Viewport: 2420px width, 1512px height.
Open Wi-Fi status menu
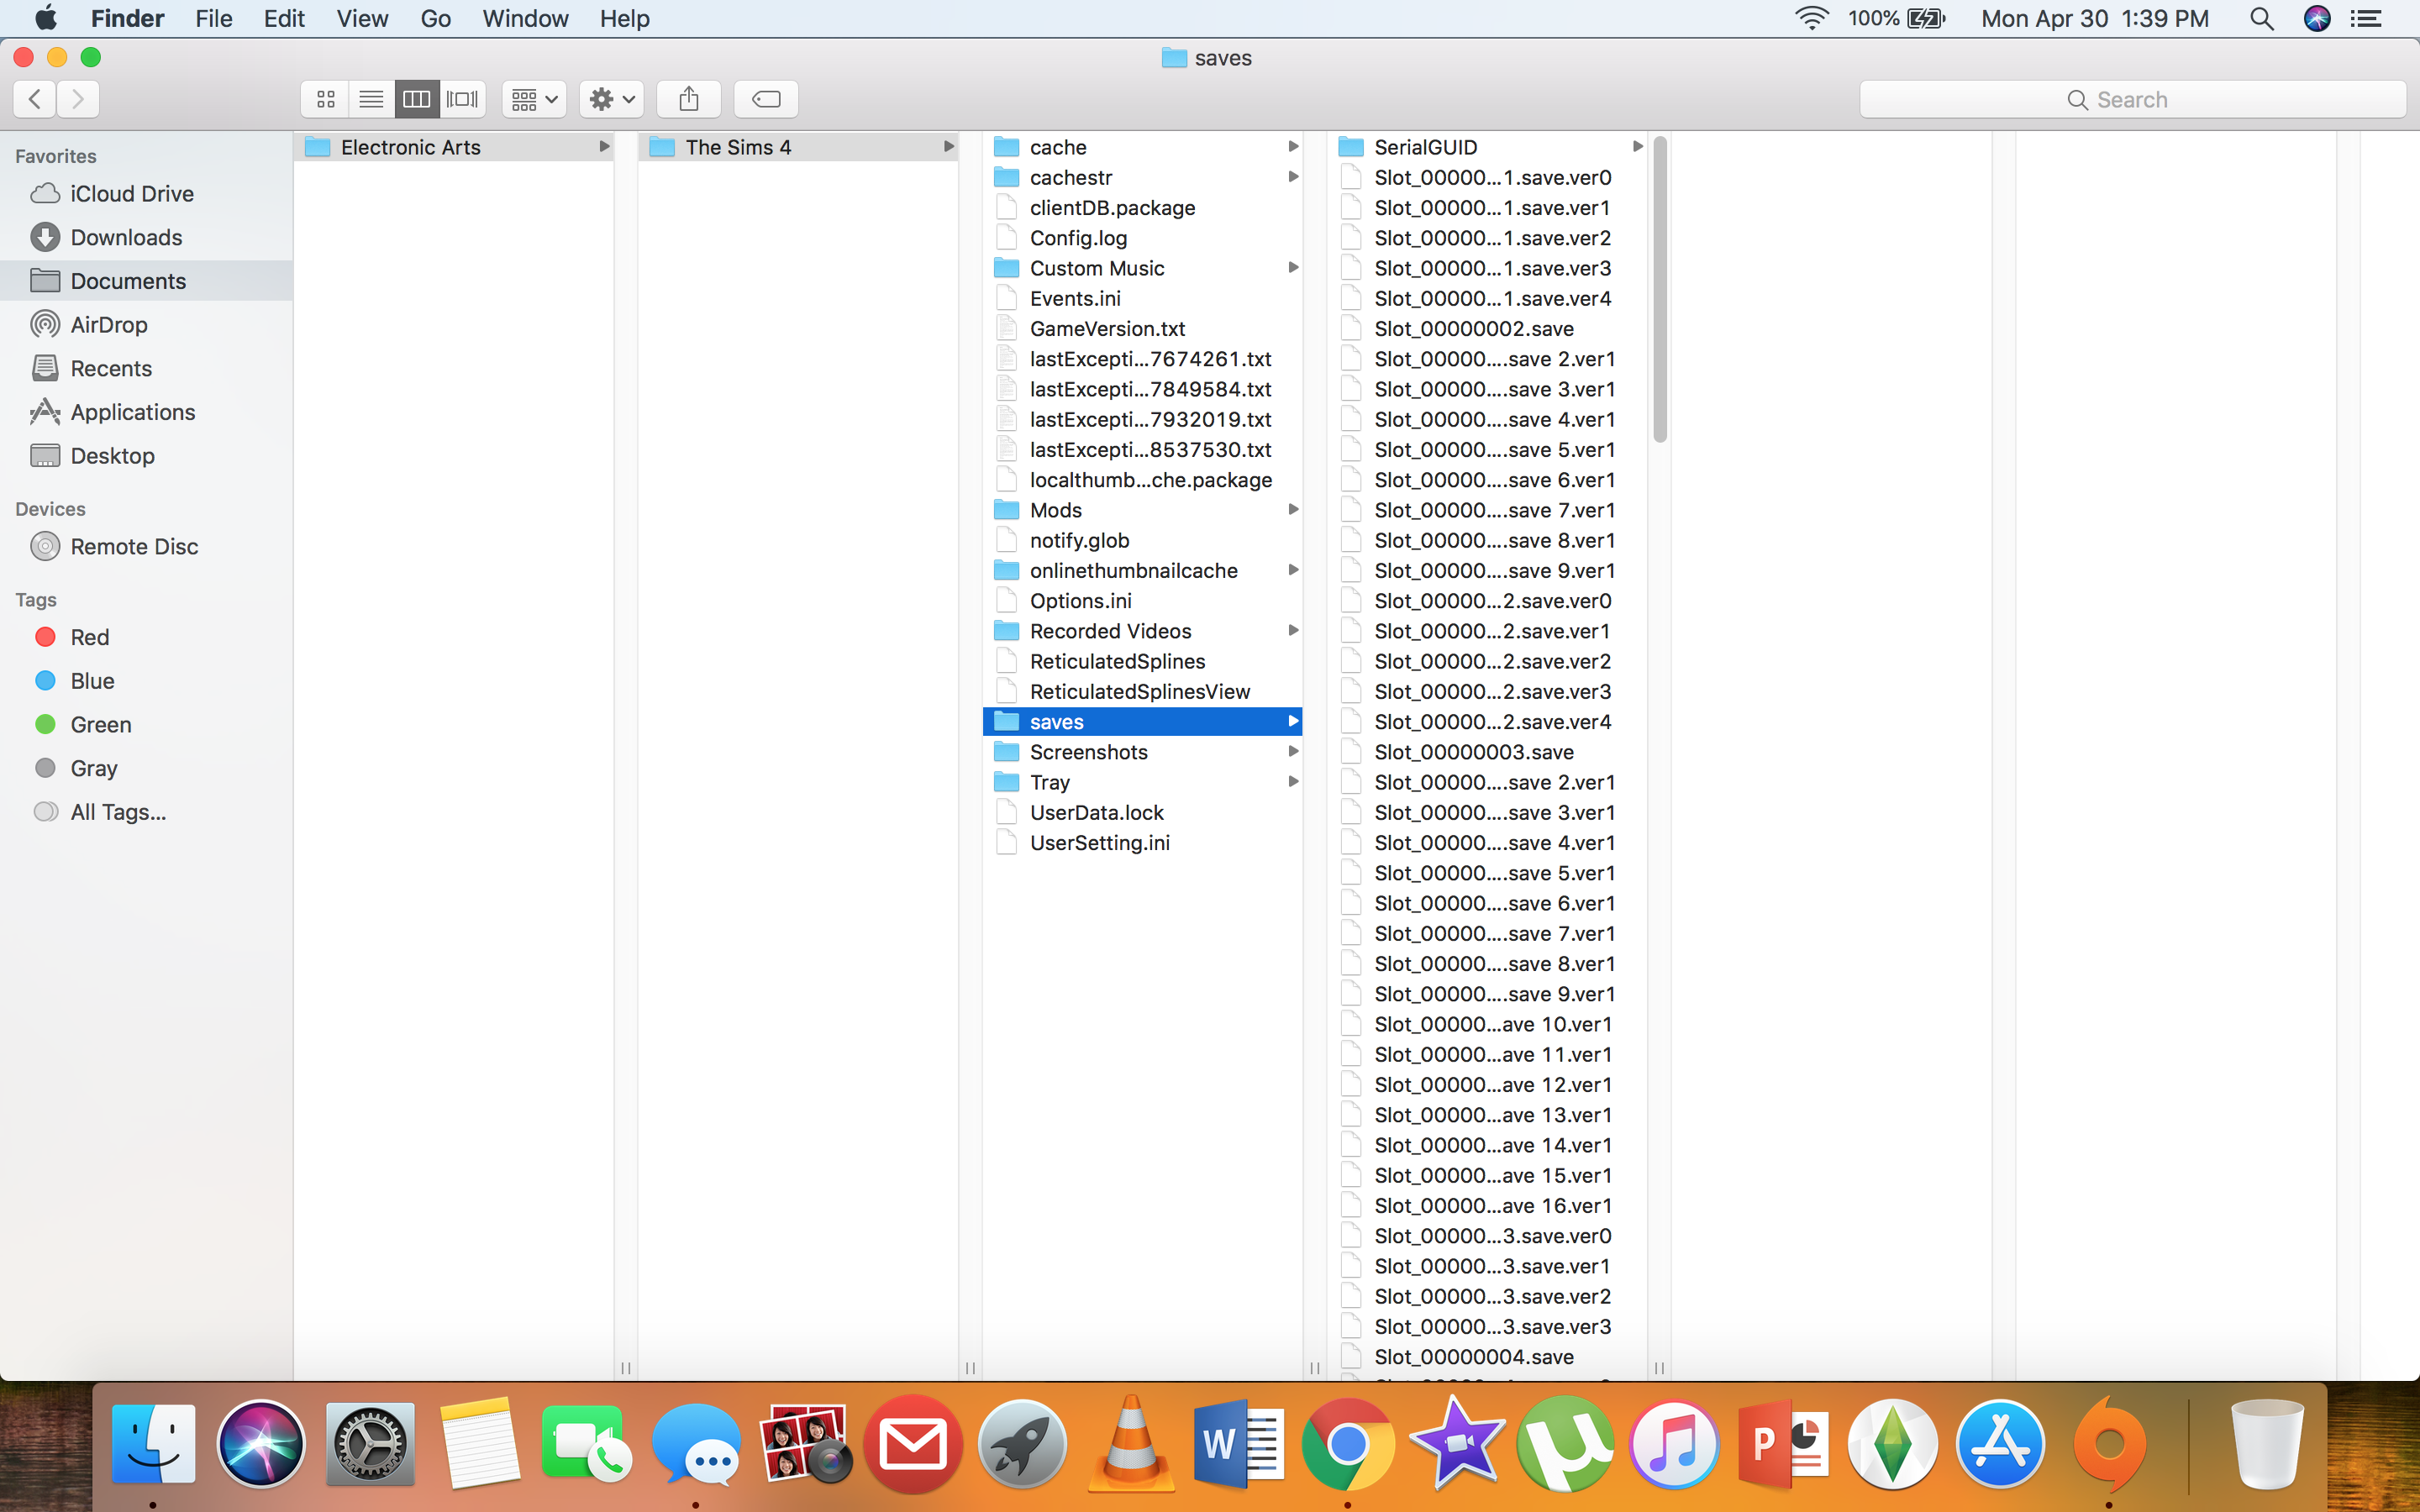[1811, 18]
